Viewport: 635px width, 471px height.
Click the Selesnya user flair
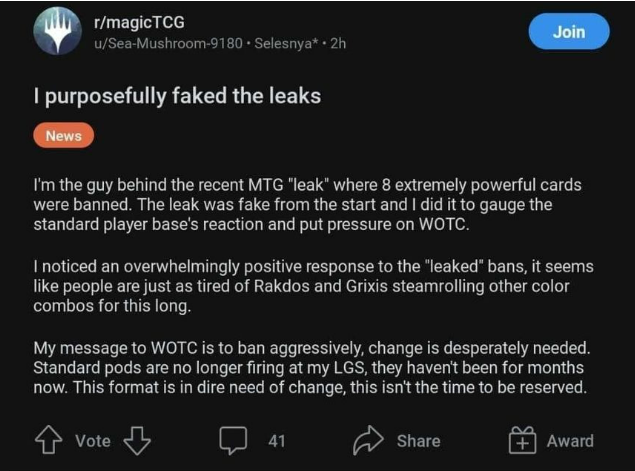tap(286, 43)
